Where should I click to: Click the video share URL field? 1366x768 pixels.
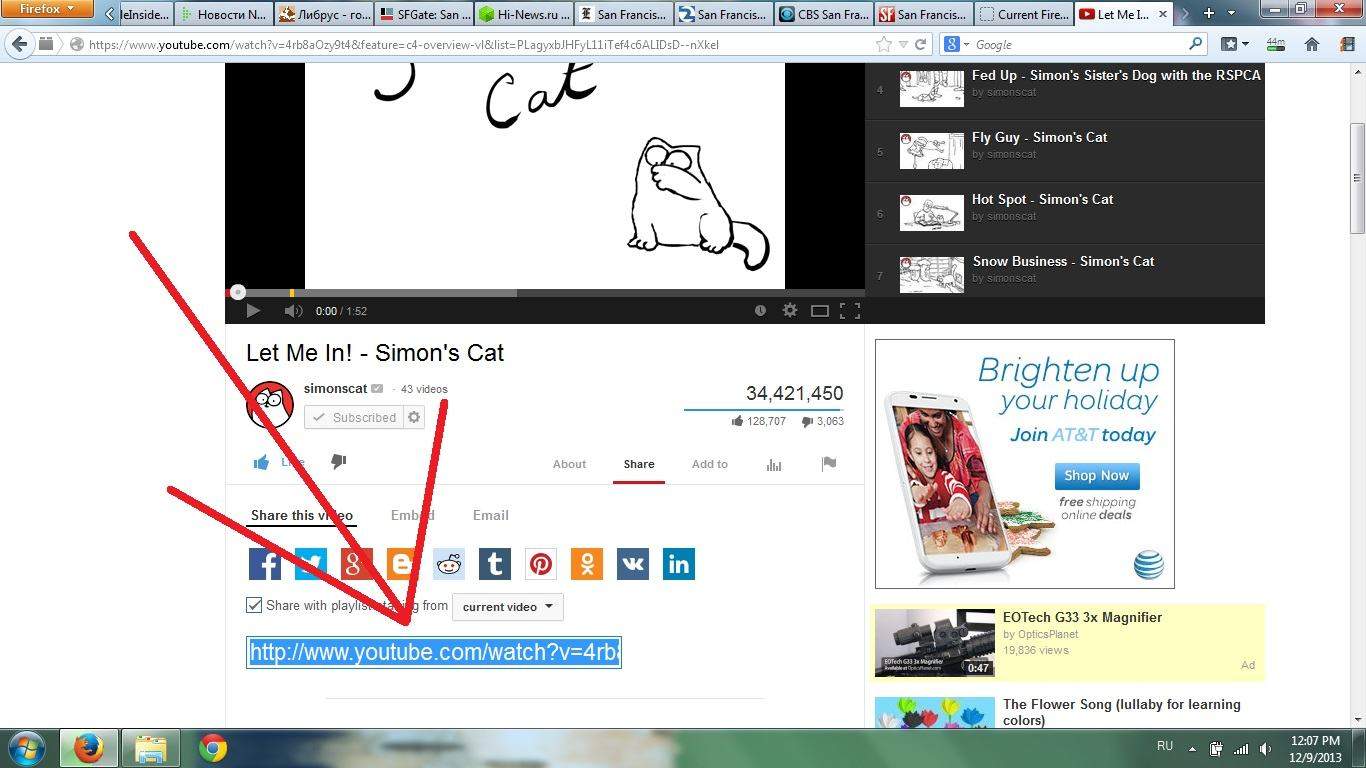tap(434, 652)
